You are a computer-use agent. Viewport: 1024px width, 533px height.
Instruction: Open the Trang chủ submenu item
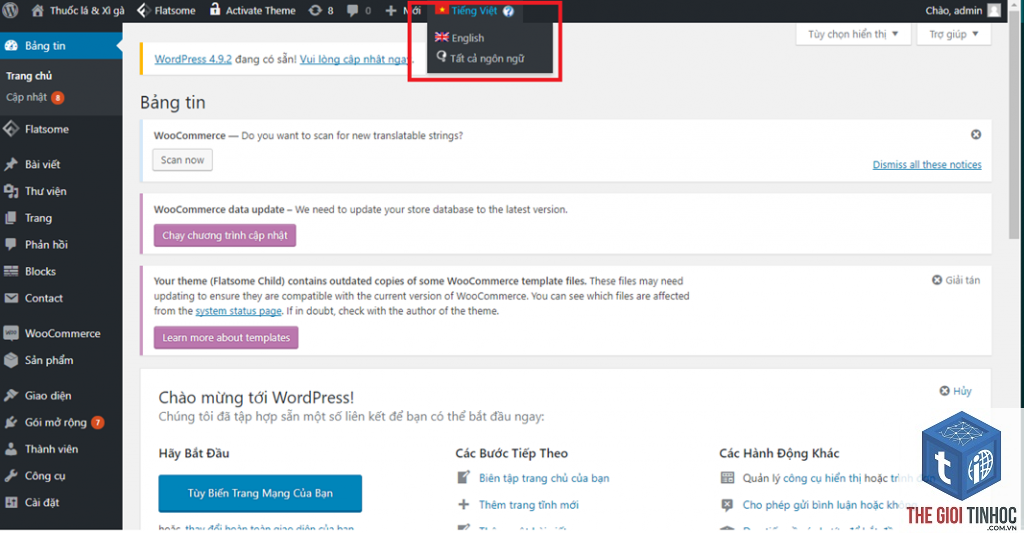29,76
